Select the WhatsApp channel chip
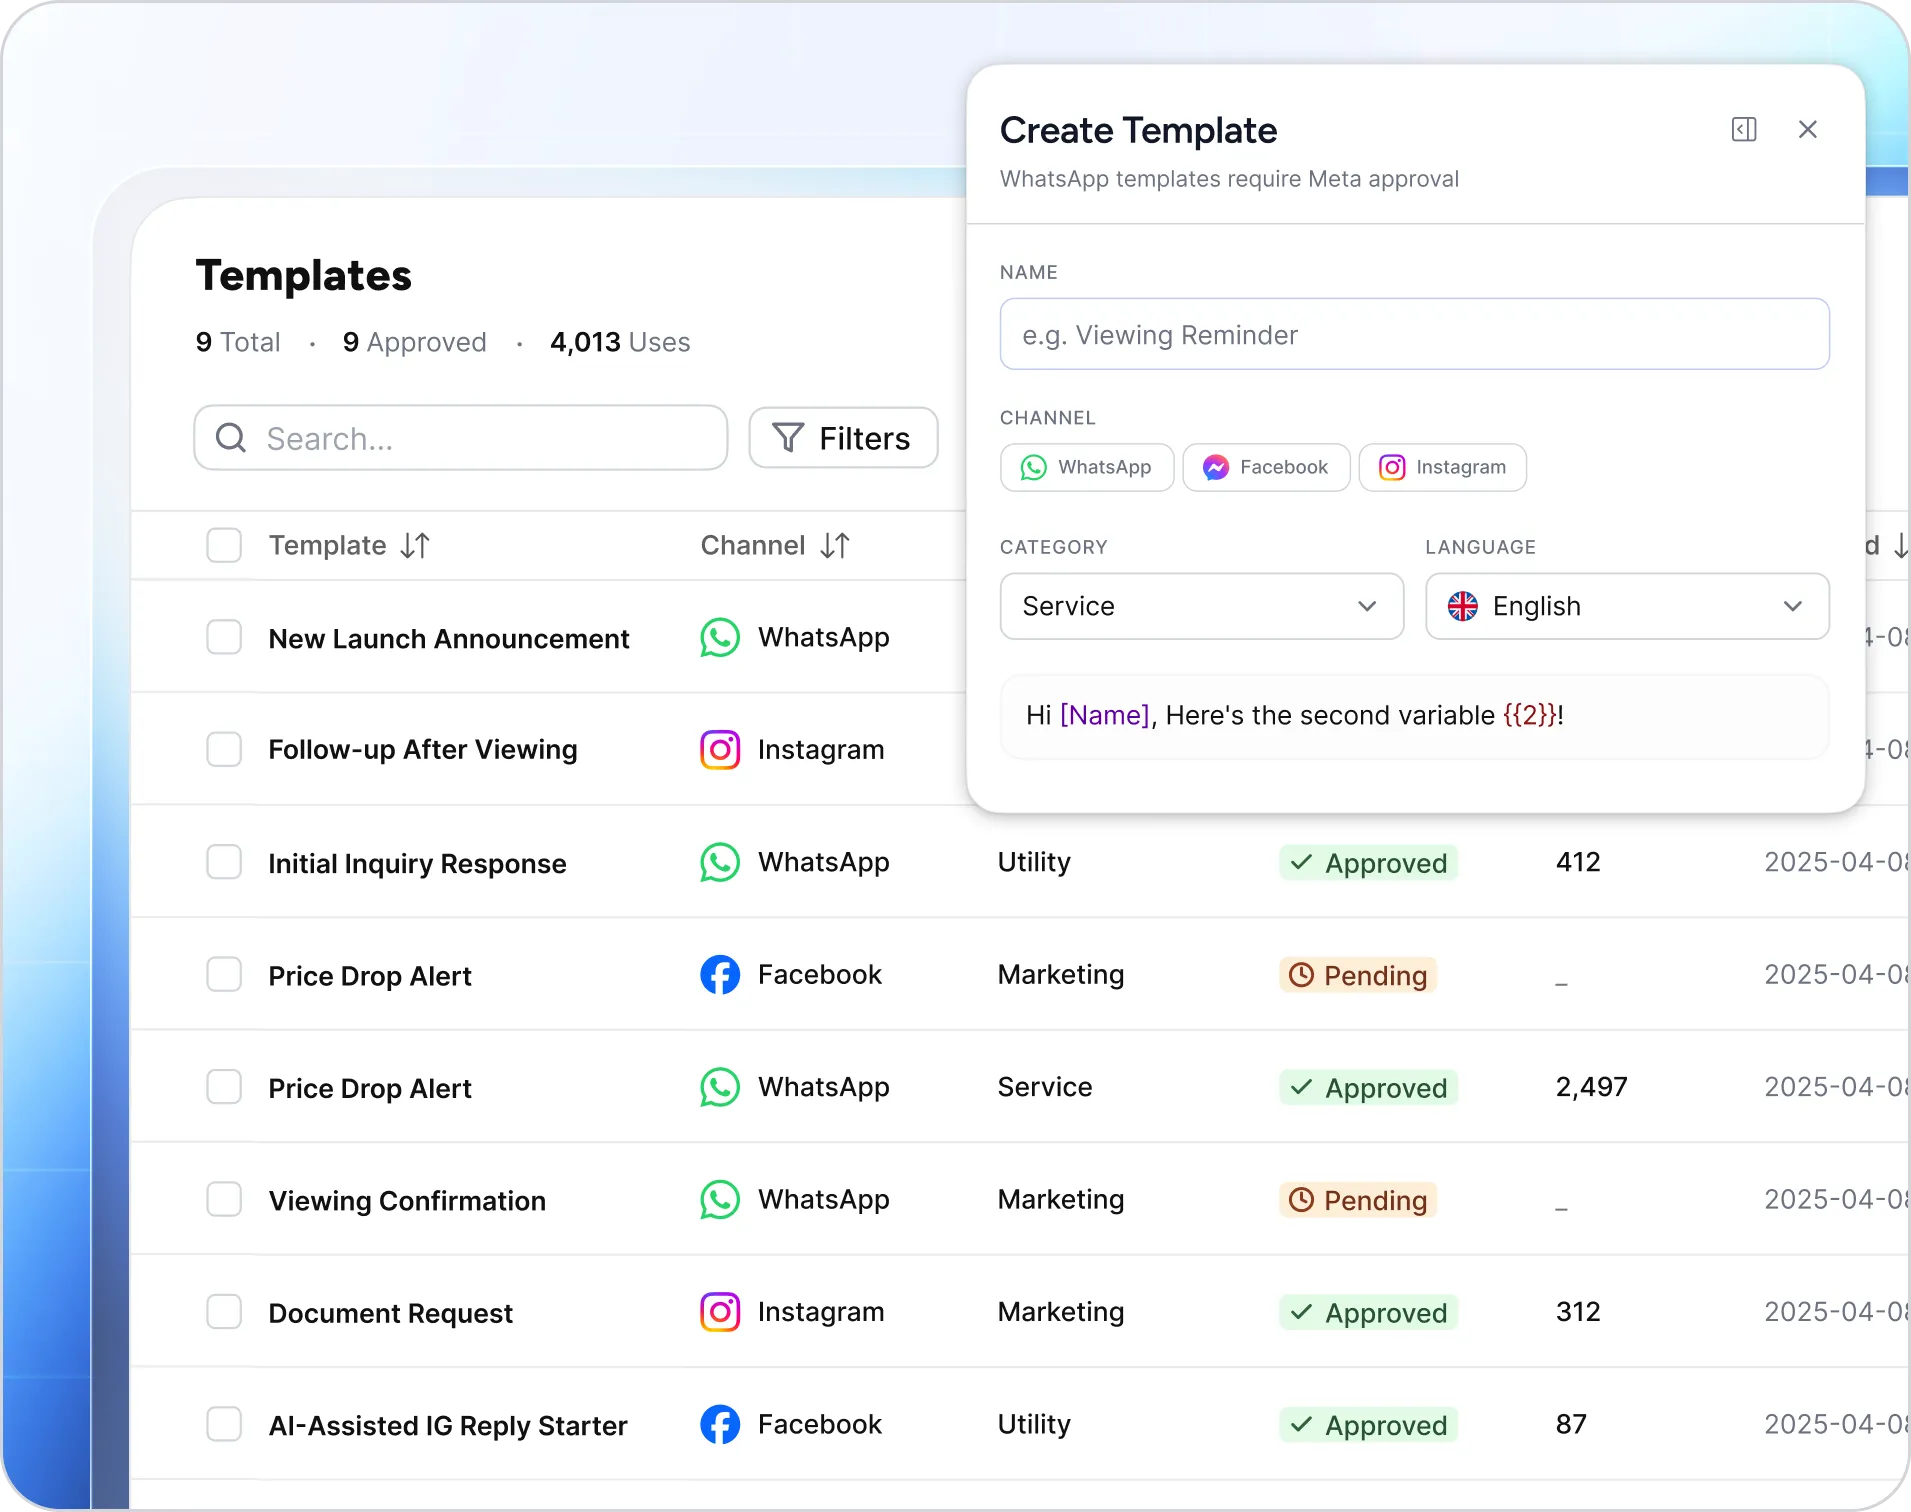The image size is (1911, 1512). click(1087, 468)
